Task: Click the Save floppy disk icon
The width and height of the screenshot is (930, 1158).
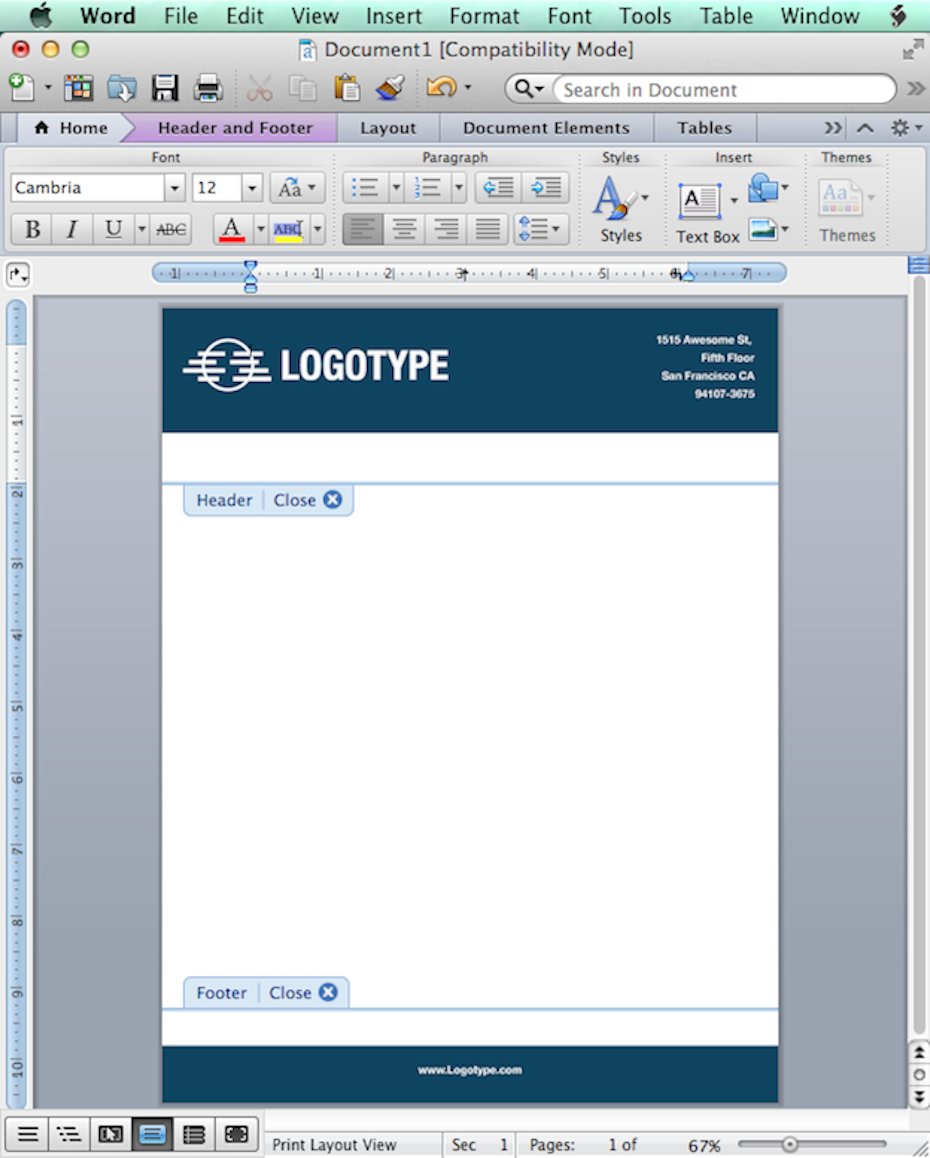Action: click(x=165, y=89)
